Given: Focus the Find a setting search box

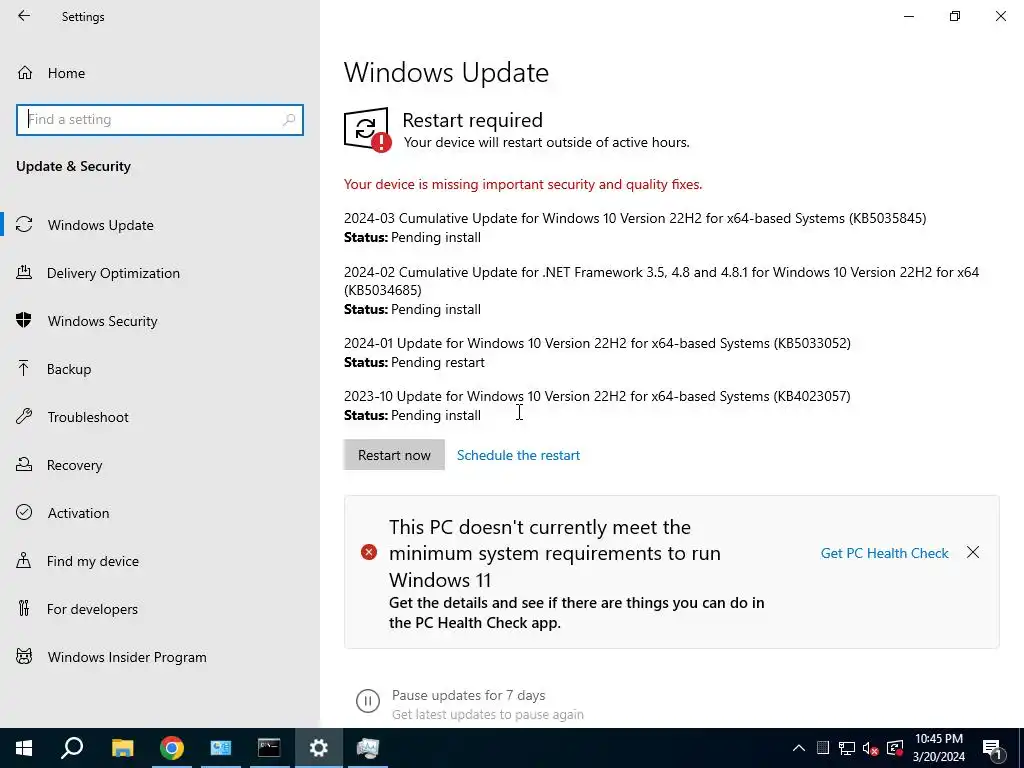Looking at the screenshot, I should (x=160, y=120).
